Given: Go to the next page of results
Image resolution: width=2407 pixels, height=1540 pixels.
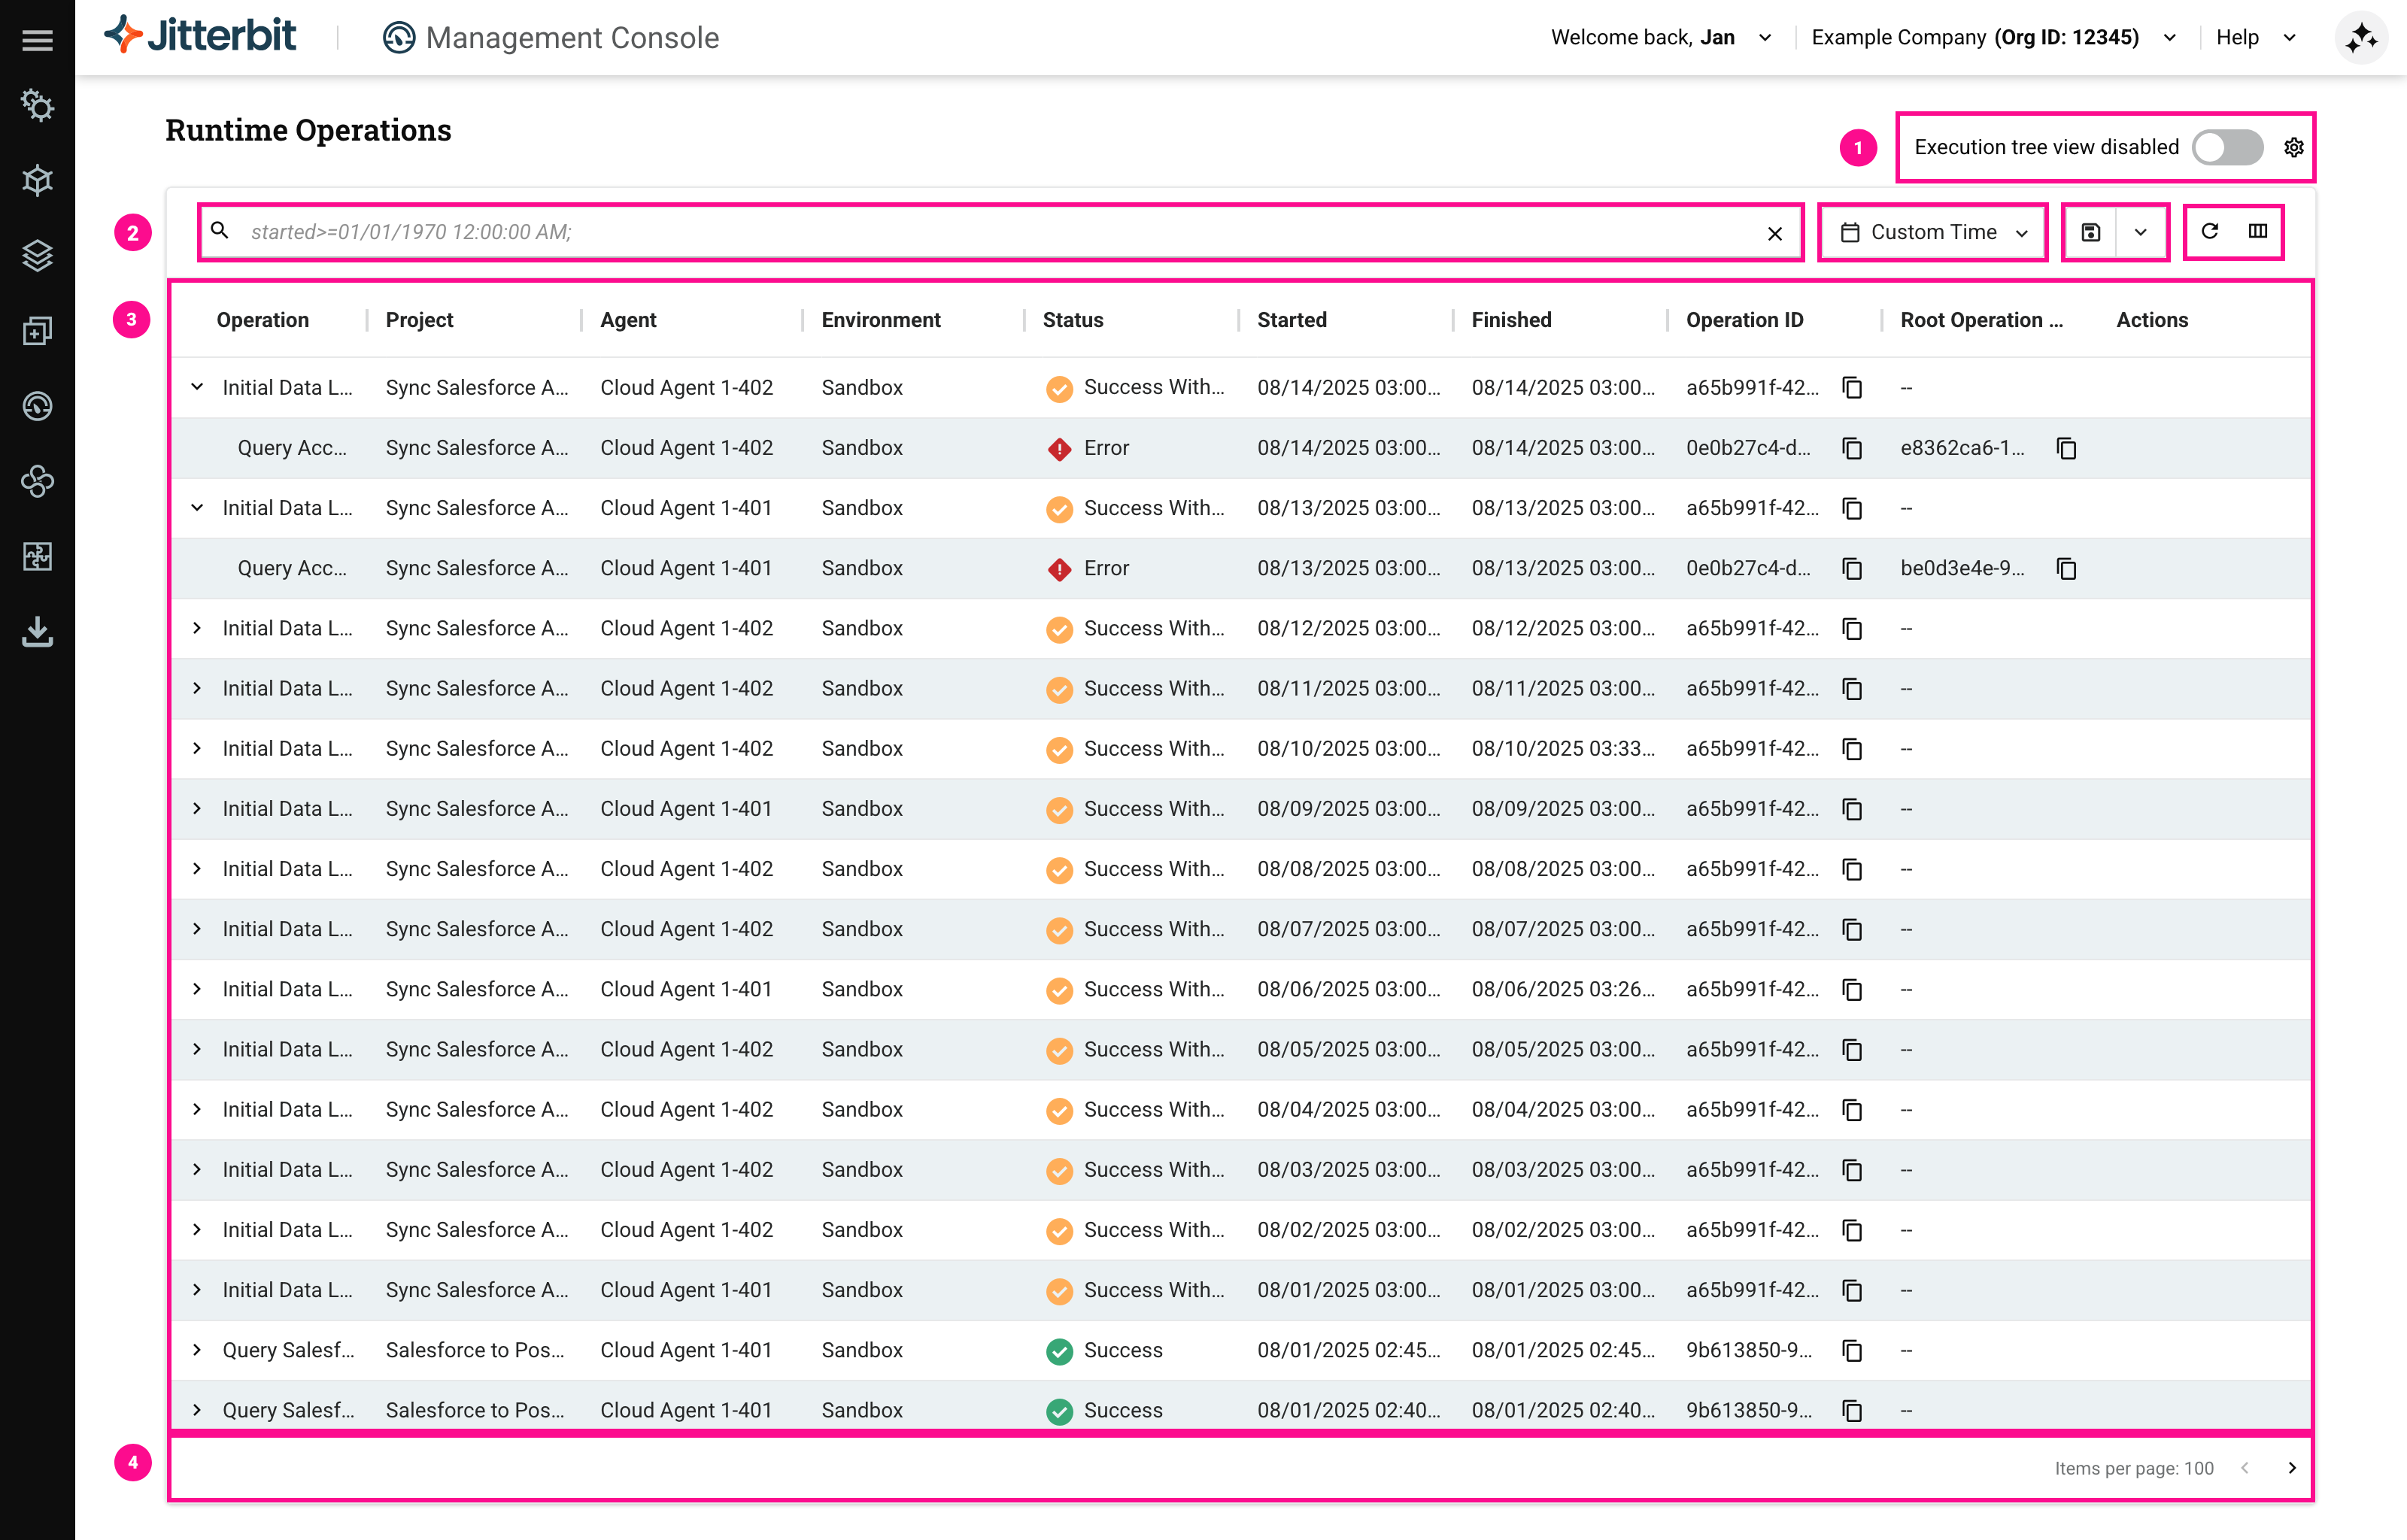Looking at the screenshot, I should click(2292, 1467).
